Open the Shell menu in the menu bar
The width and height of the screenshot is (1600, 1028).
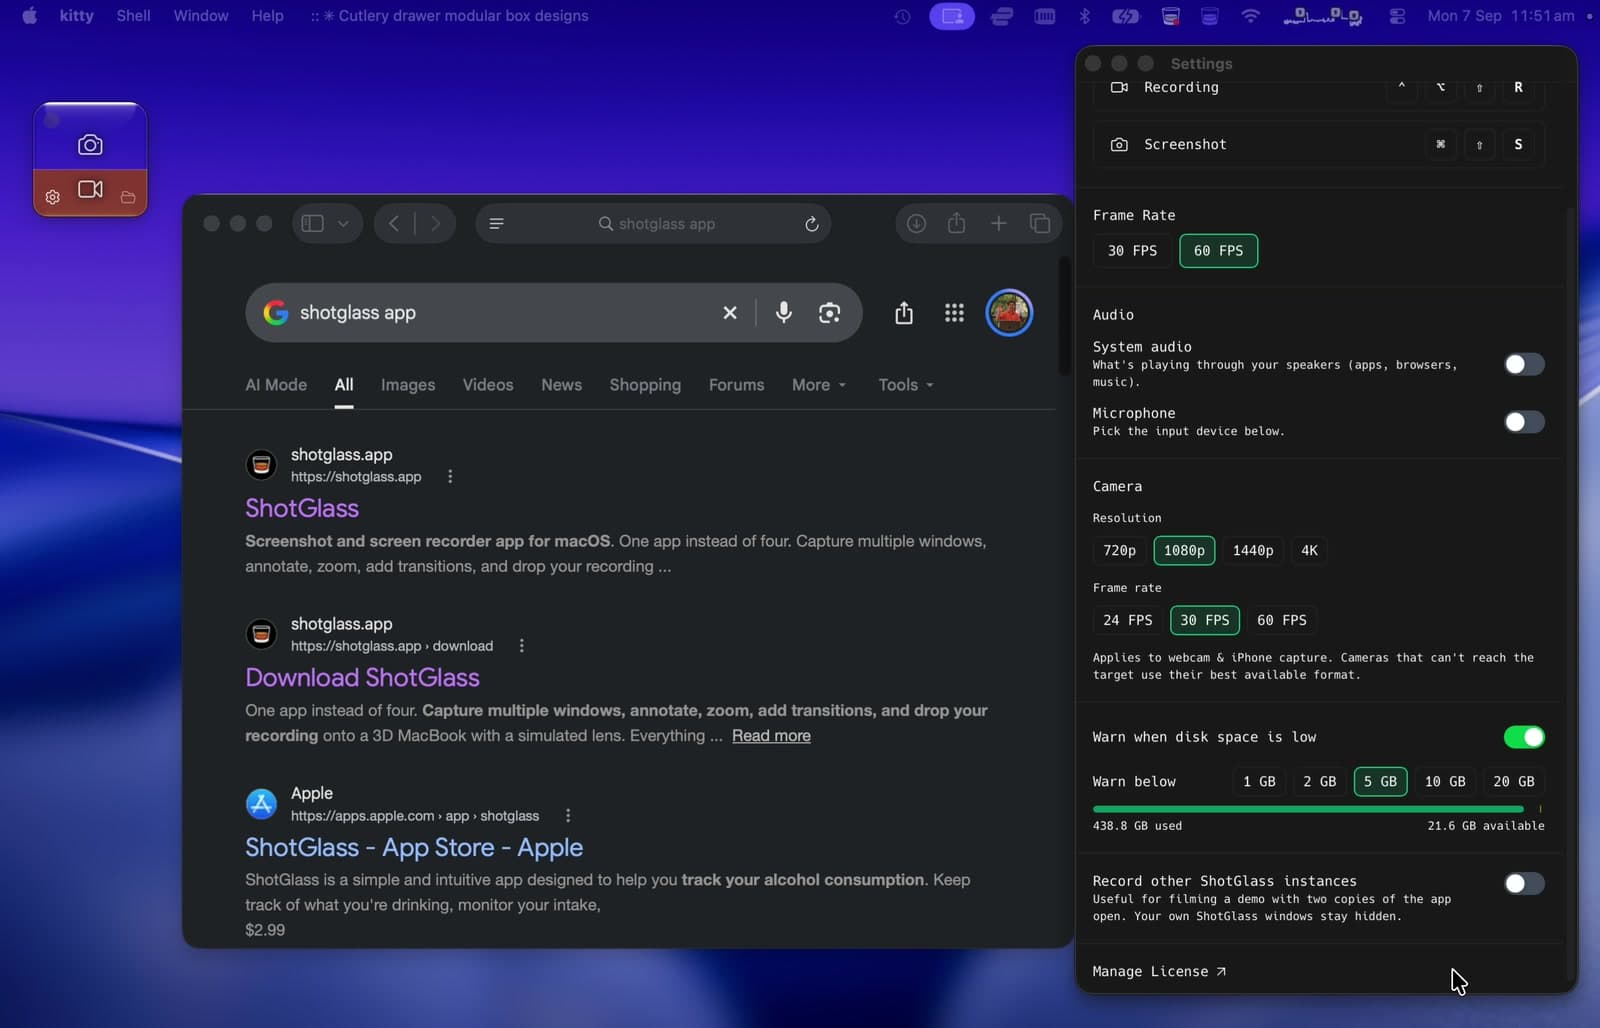click(x=133, y=16)
